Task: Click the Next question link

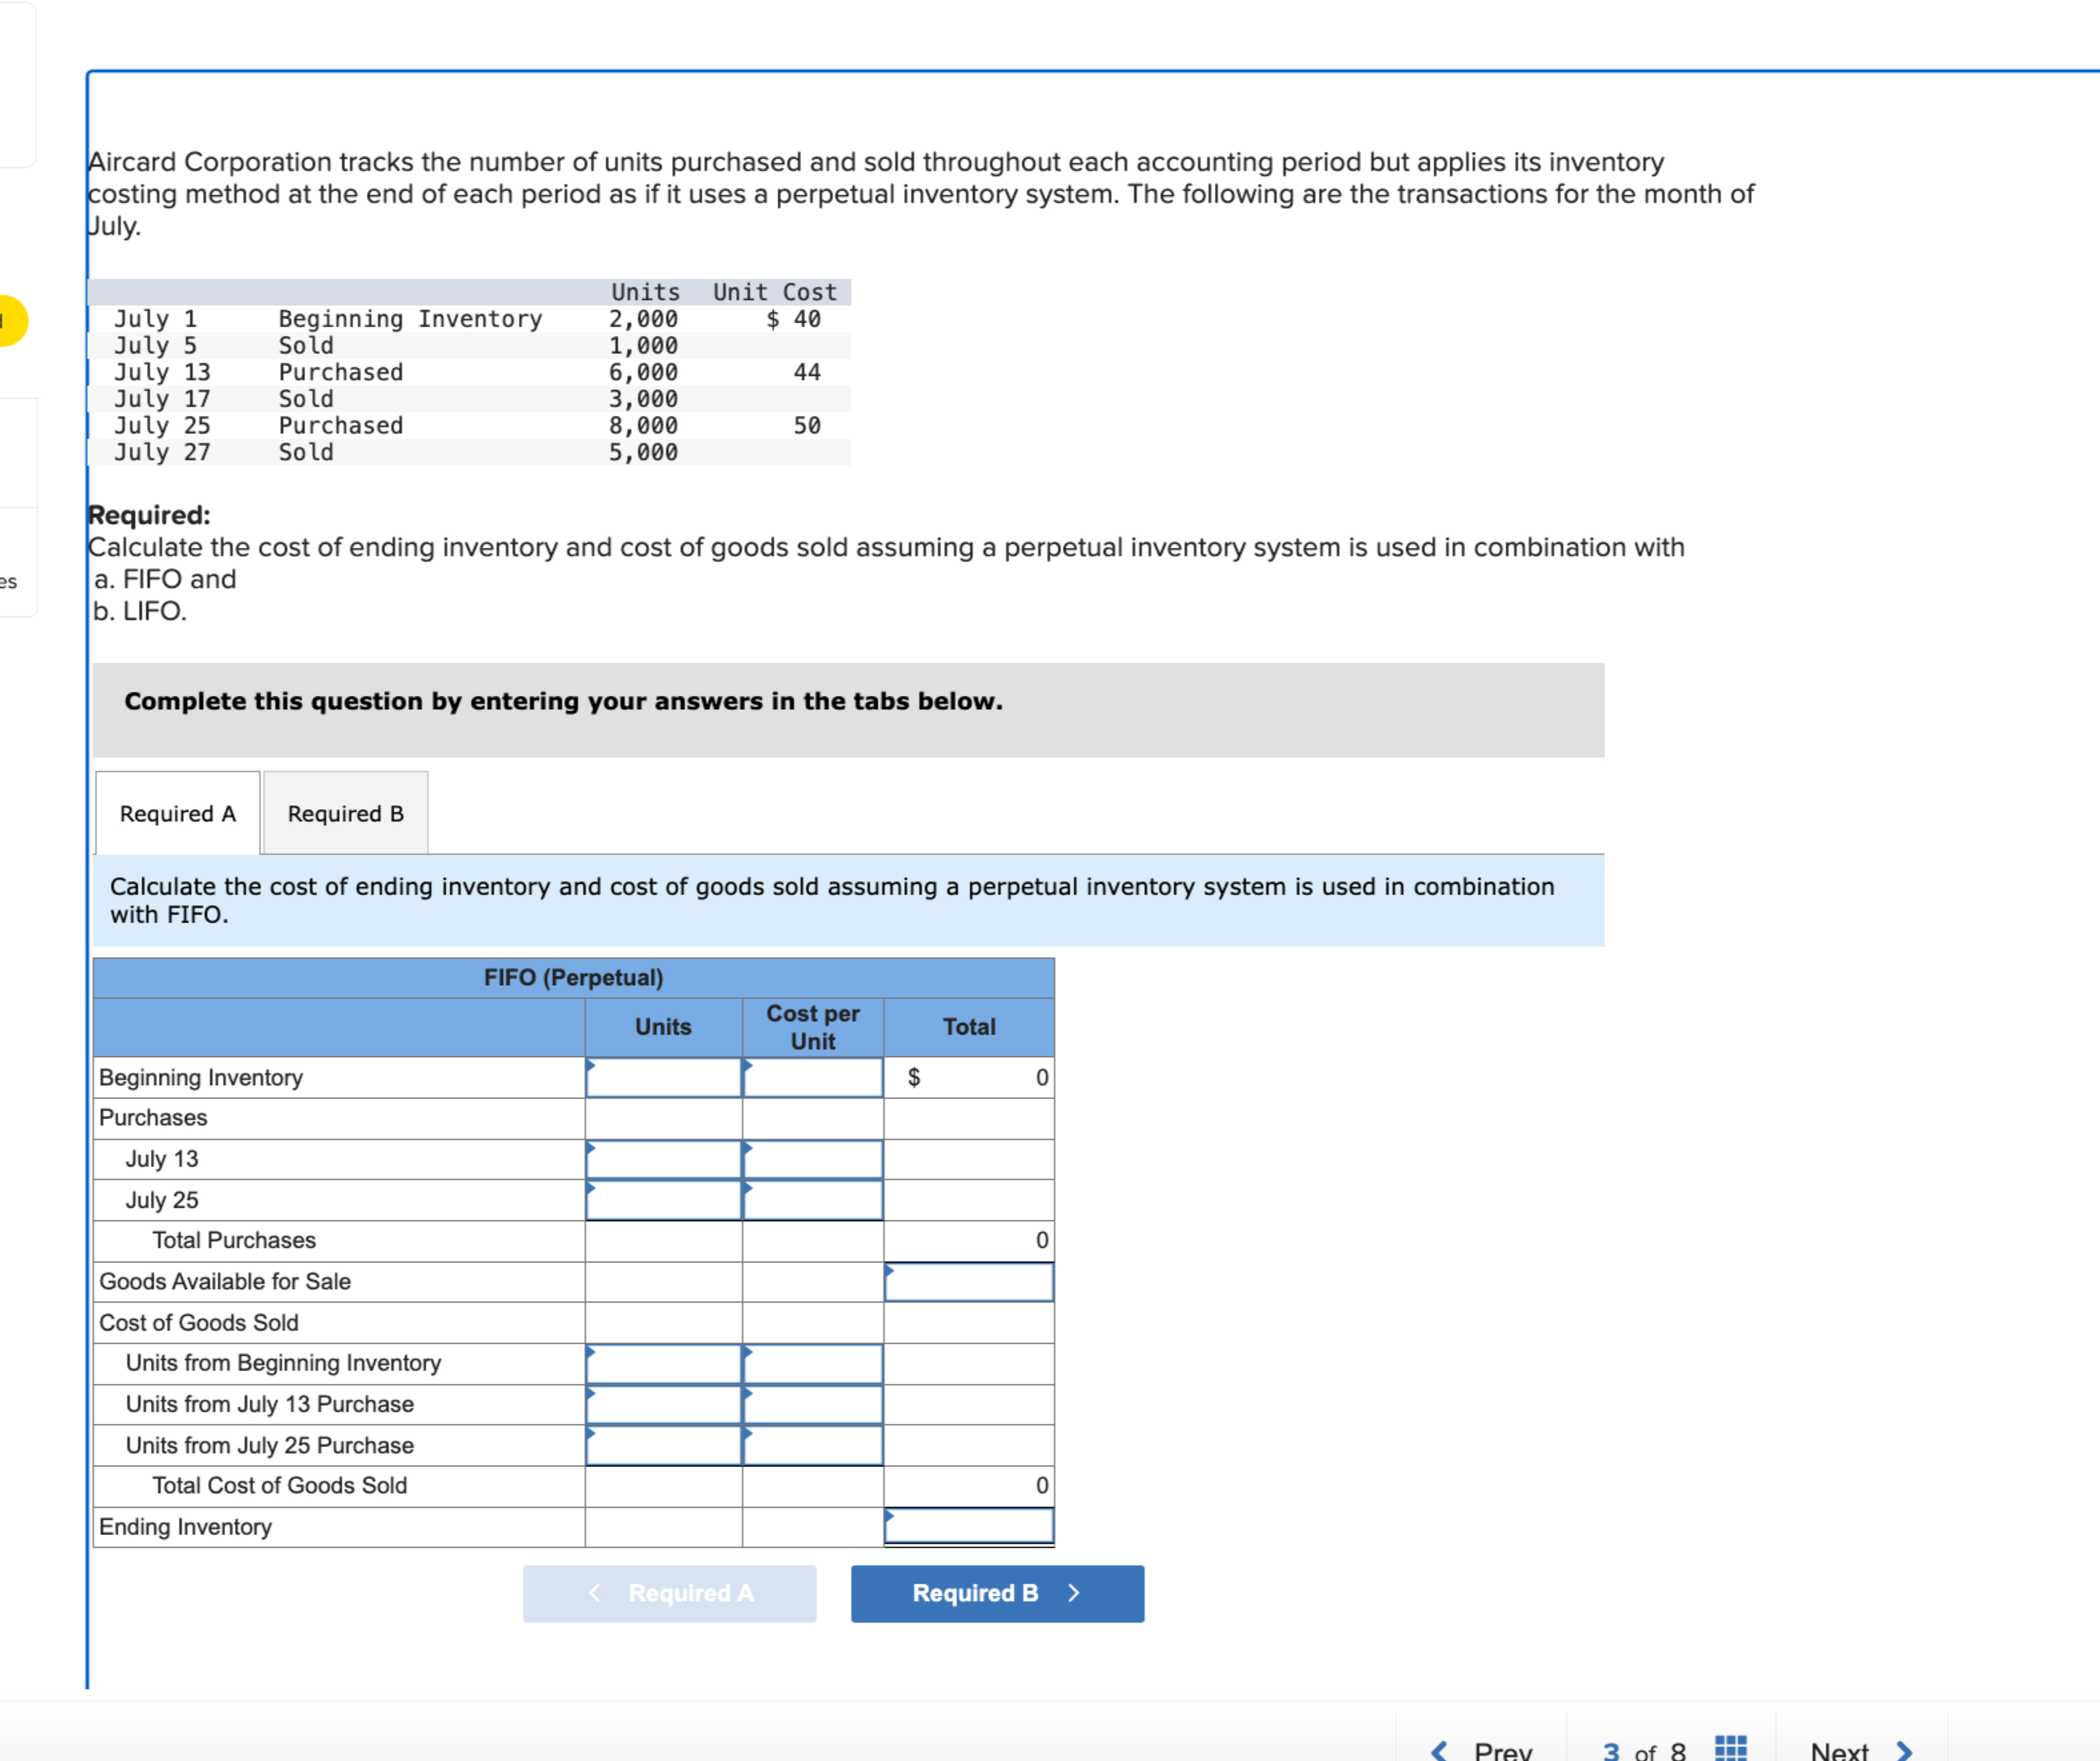Action: click(x=1839, y=1750)
